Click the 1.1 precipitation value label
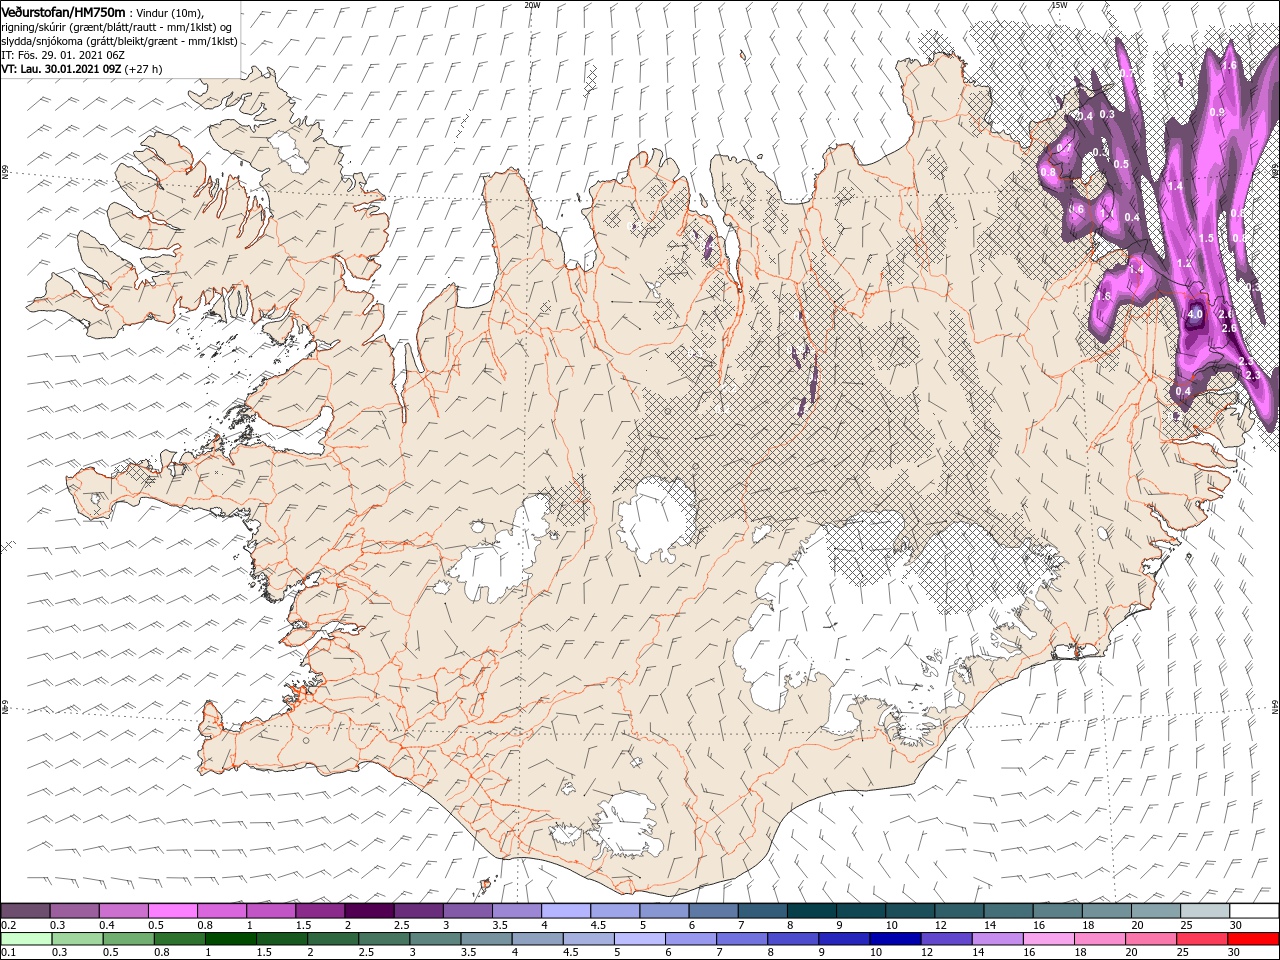Screen dimensions: 1280x960 [1106, 212]
